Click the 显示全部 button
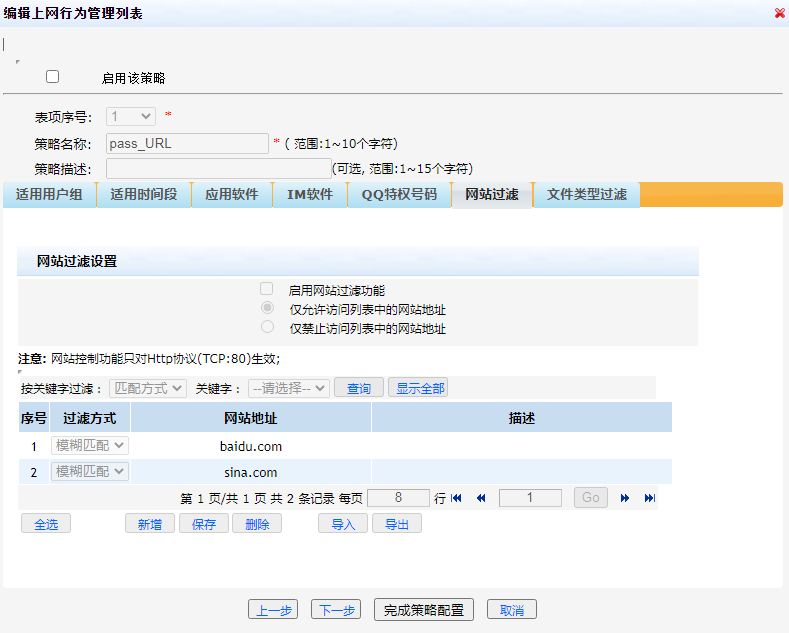Viewport: 789px width, 633px height. coord(420,388)
